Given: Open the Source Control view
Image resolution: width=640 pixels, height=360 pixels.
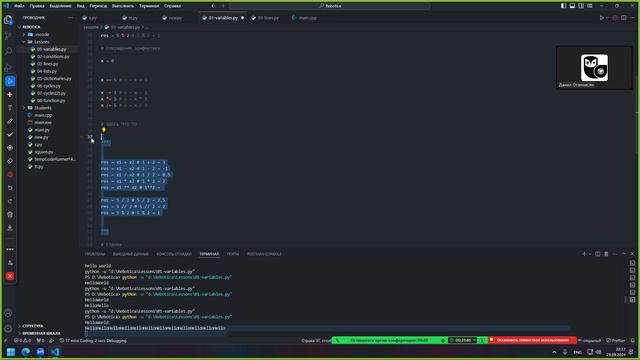Looking at the screenshot, I should 8,36.
